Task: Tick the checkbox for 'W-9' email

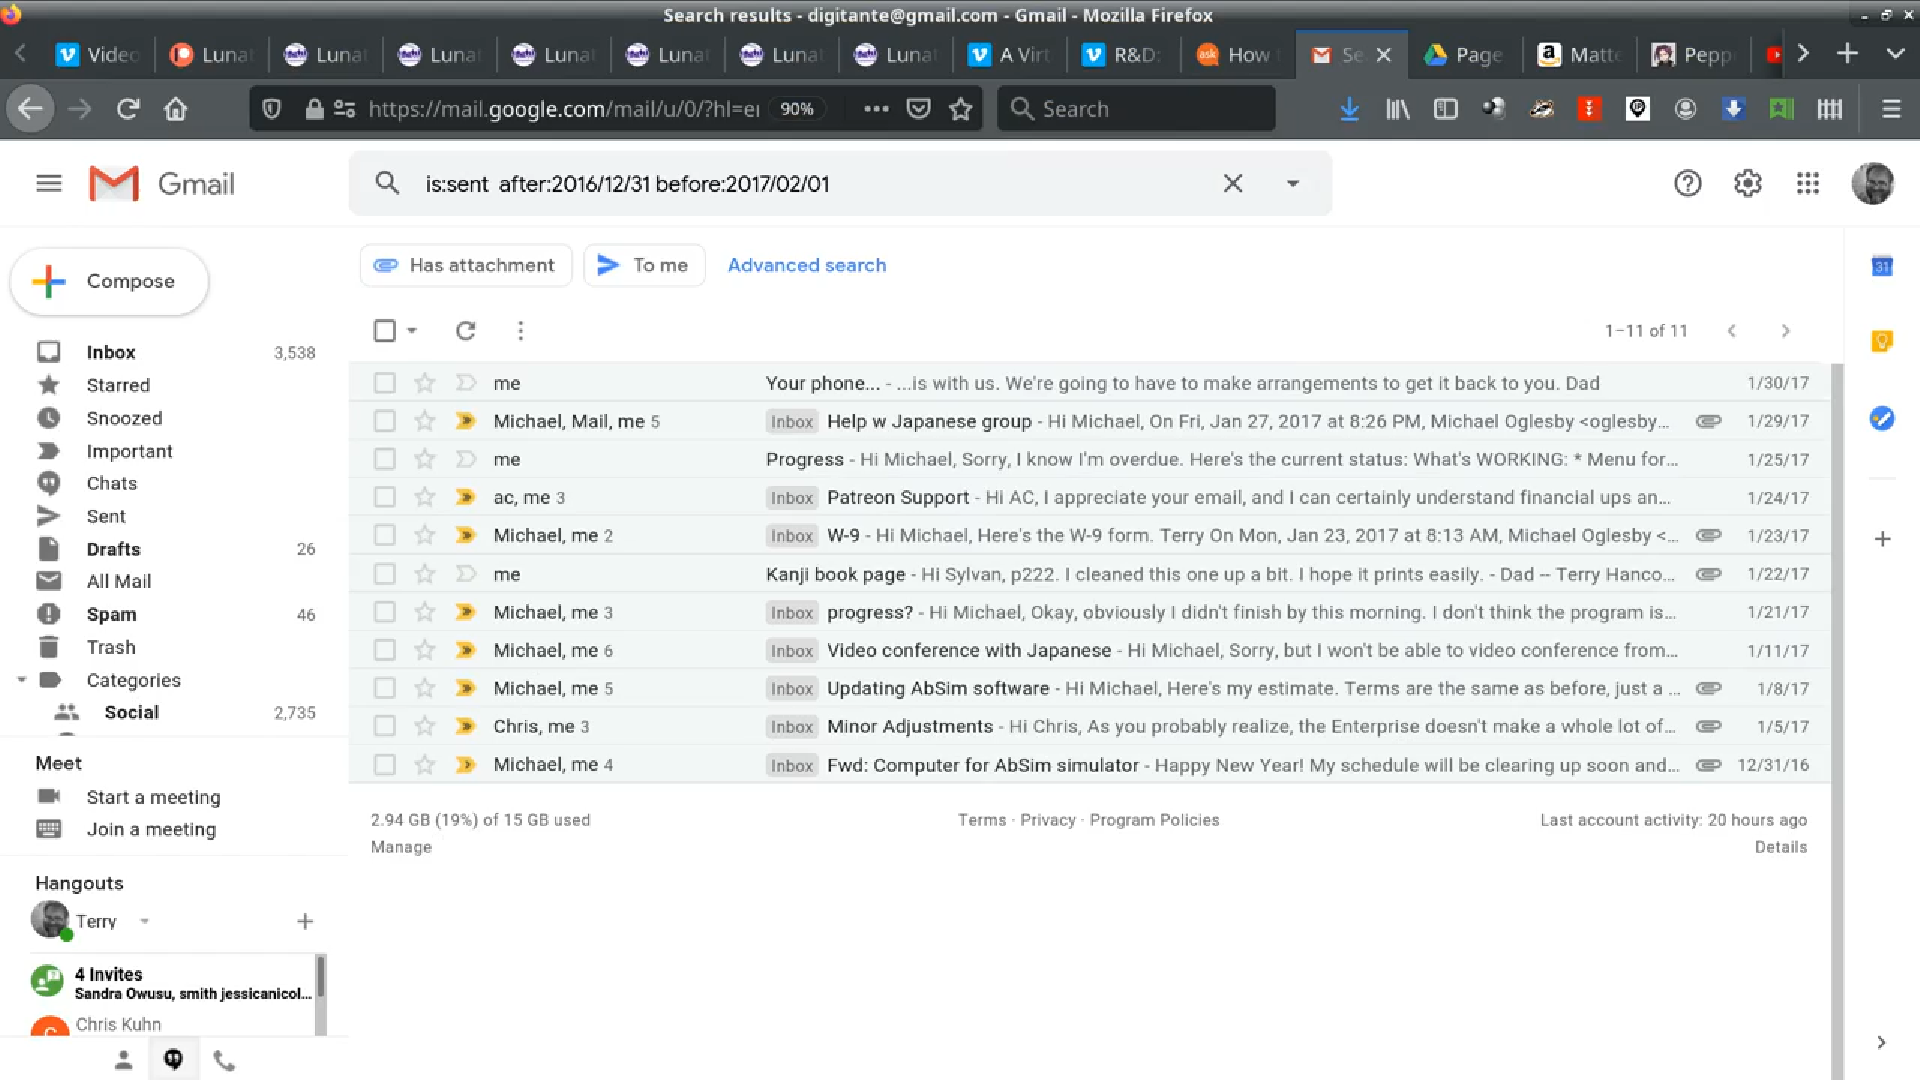Action: [384, 535]
